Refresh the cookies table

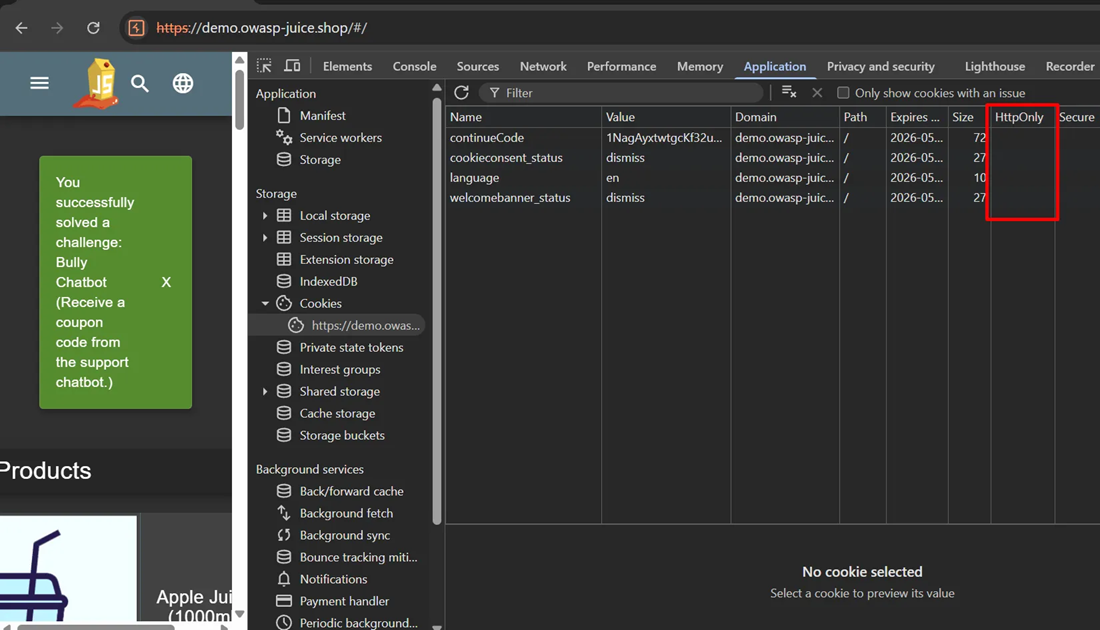pos(461,93)
